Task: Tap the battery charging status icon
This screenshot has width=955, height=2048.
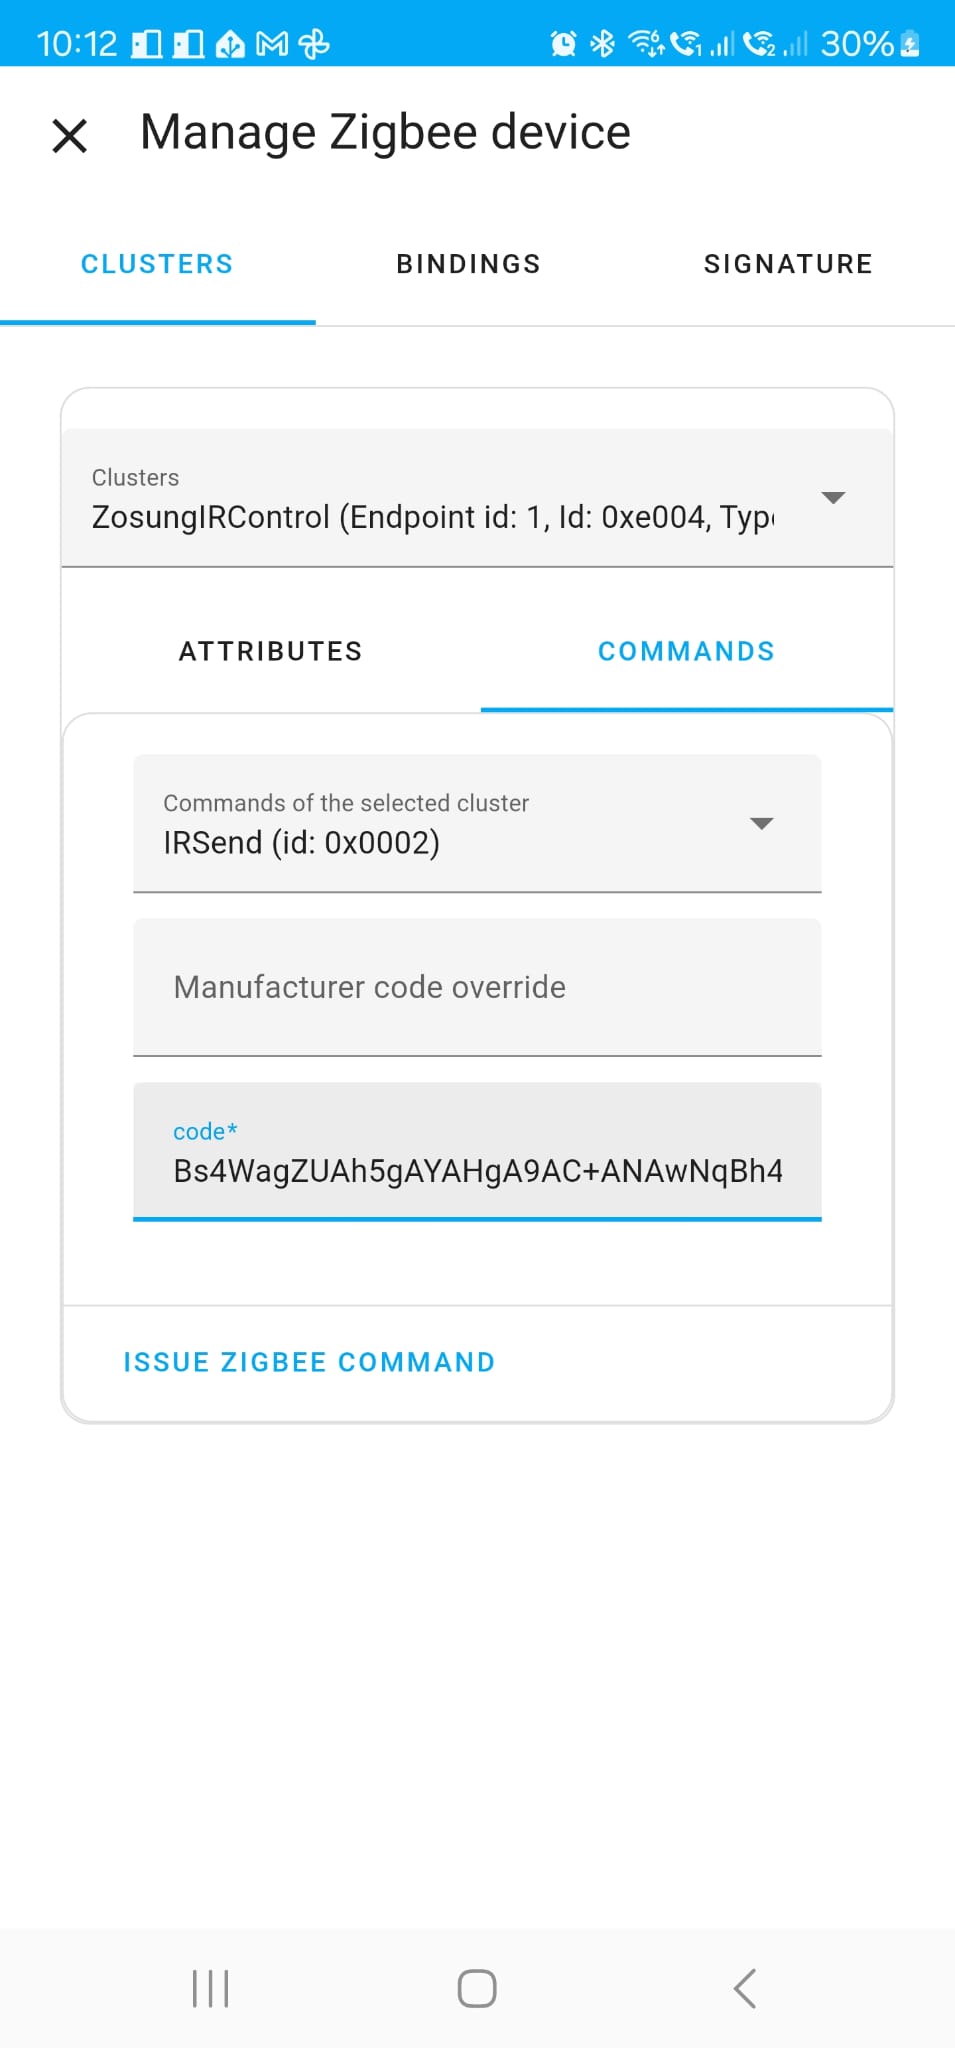Action: 910,44
